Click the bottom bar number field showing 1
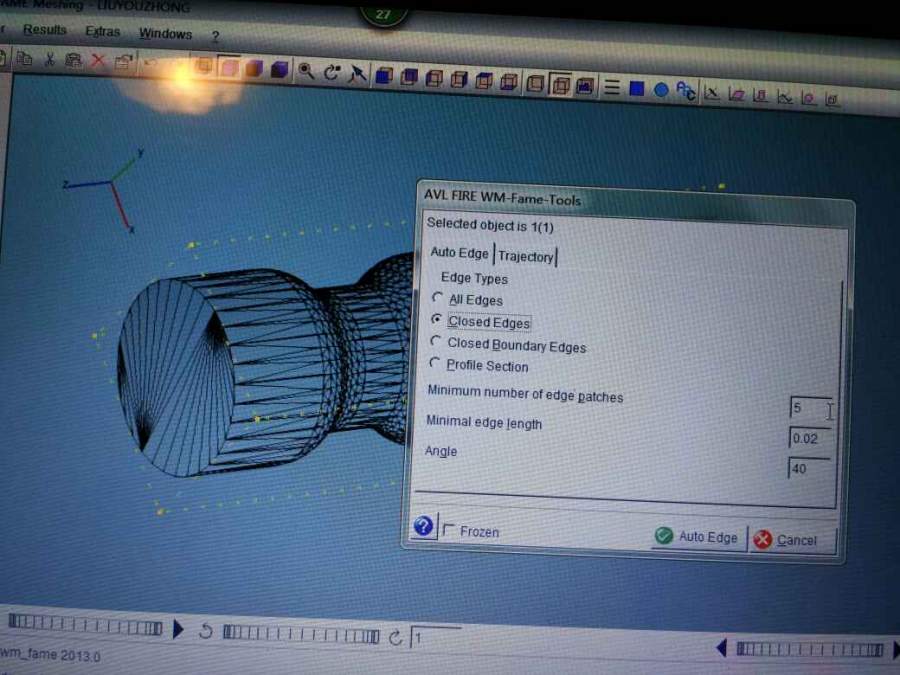Viewport: 900px width, 675px height. click(436, 637)
